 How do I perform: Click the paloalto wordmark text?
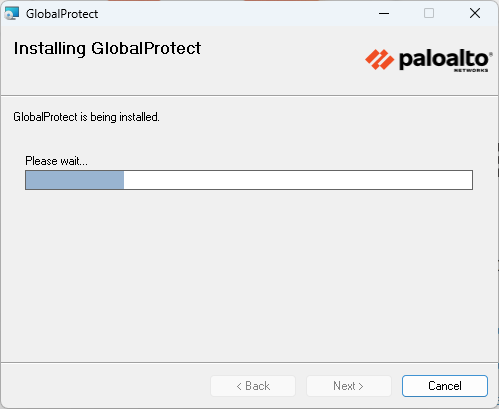(444, 60)
